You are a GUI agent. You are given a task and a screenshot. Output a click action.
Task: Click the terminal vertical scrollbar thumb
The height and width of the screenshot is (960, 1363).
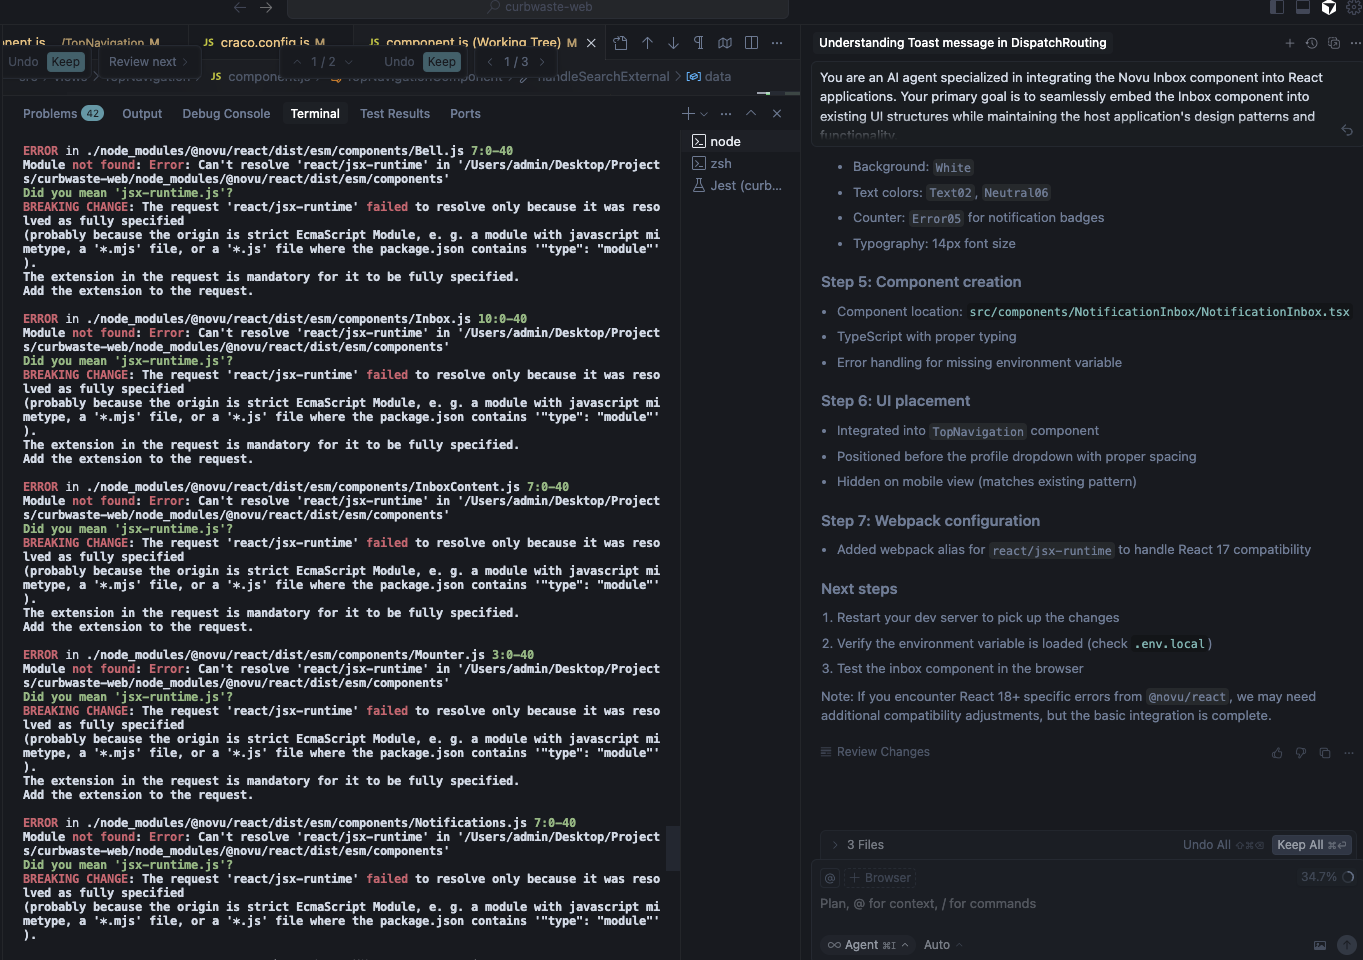click(x=673, y=848)
